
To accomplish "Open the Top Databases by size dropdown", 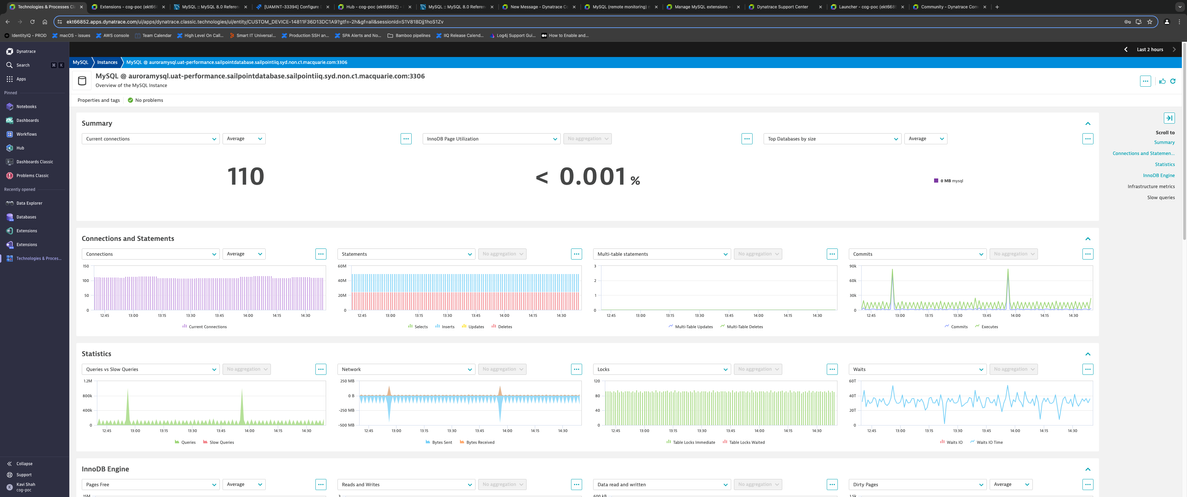I will [831, 139].
